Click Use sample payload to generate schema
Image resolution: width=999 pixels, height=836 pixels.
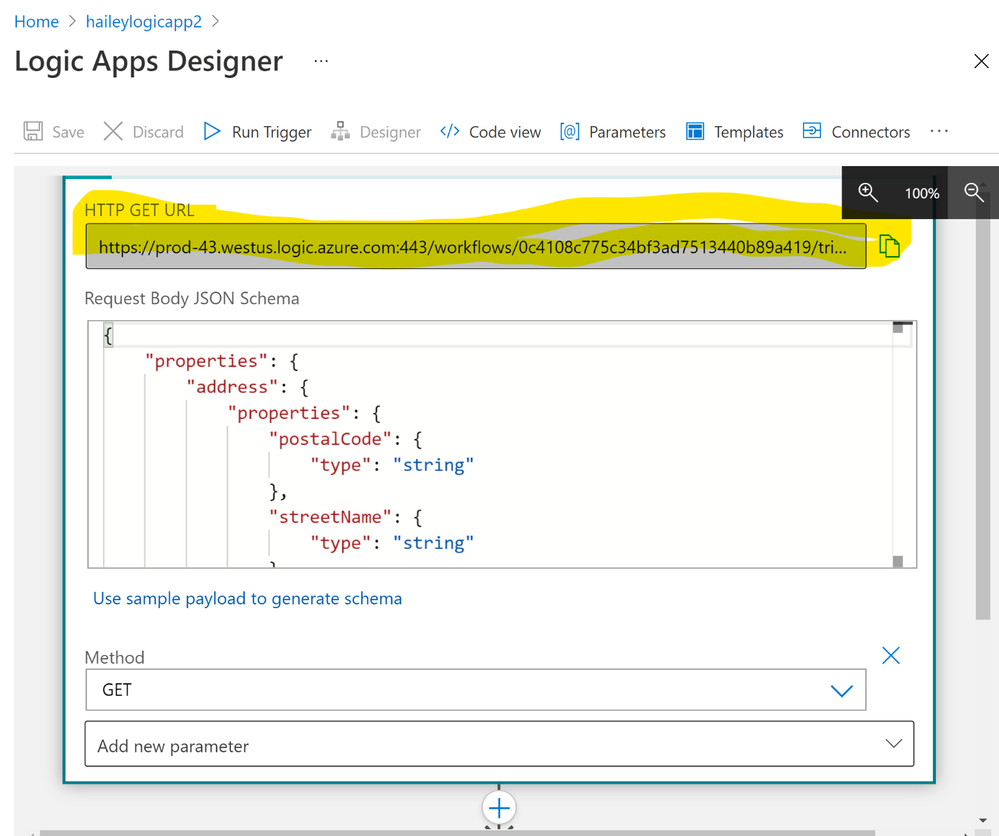pyautogui.click(x=247, y=598)
